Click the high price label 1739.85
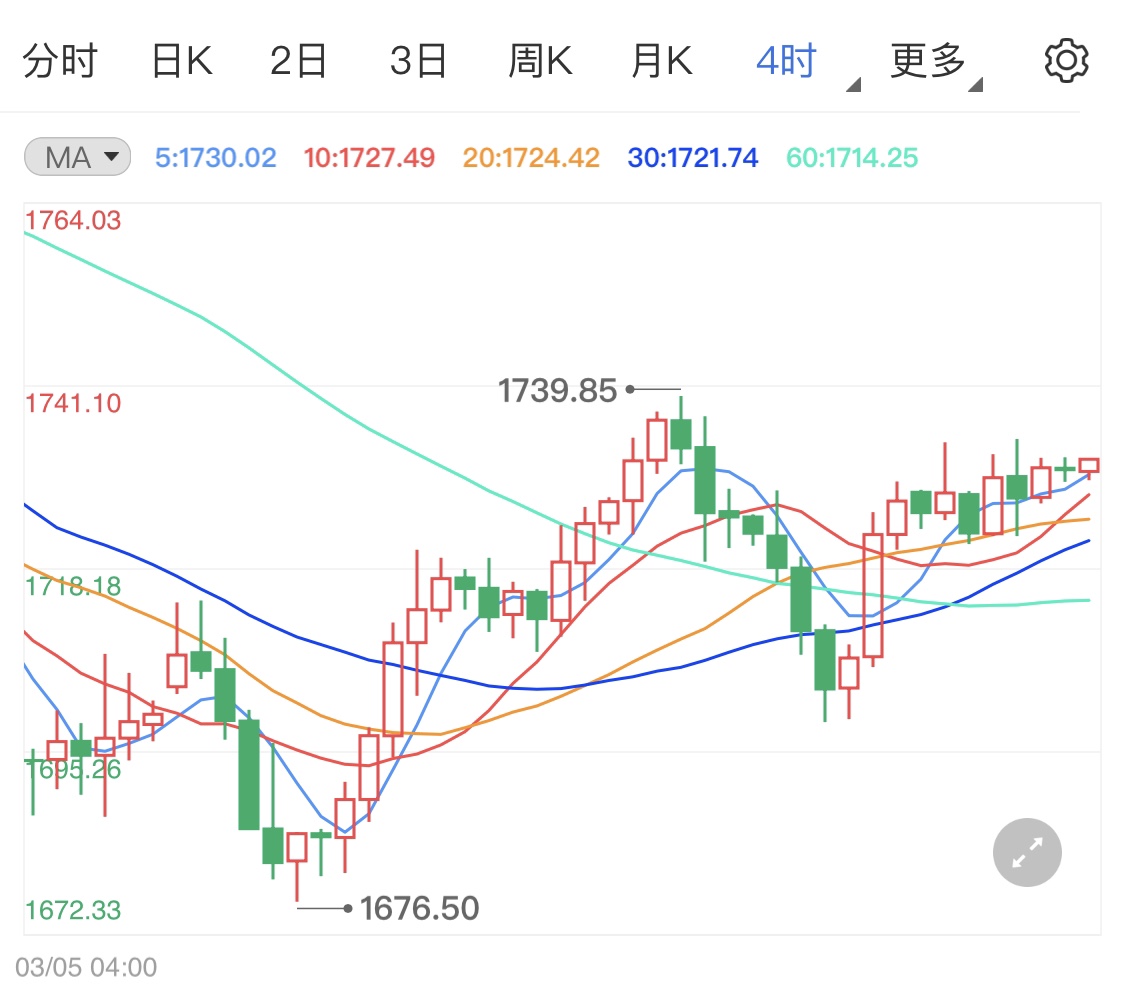Image resolution: width=1125 pixels, height=992 pixels. (x=557, y=391)
